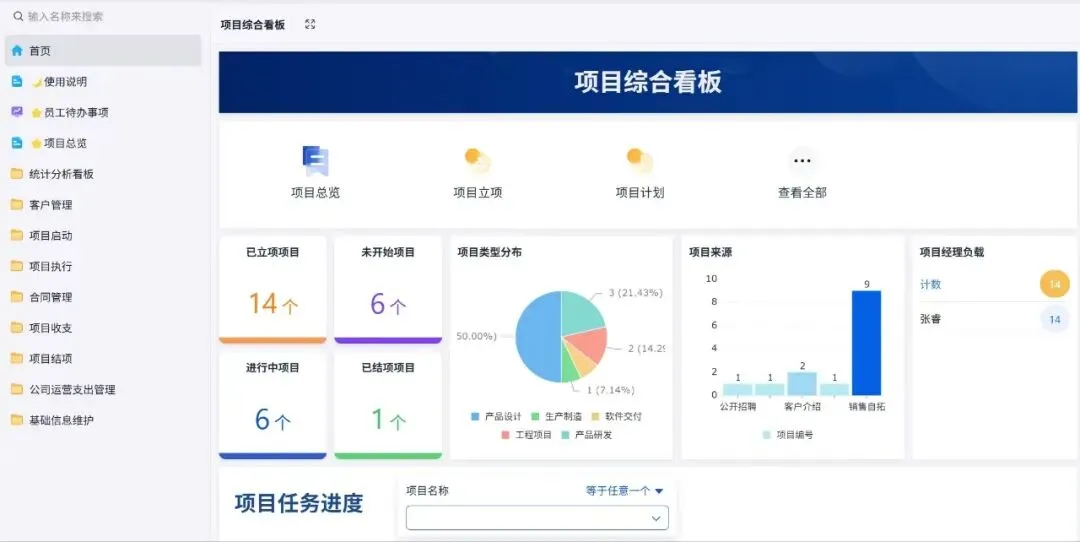This screenshot has height=542, width=1080.
Task: Click the search magnifier icon in sidebar
Action: [19, 17]
